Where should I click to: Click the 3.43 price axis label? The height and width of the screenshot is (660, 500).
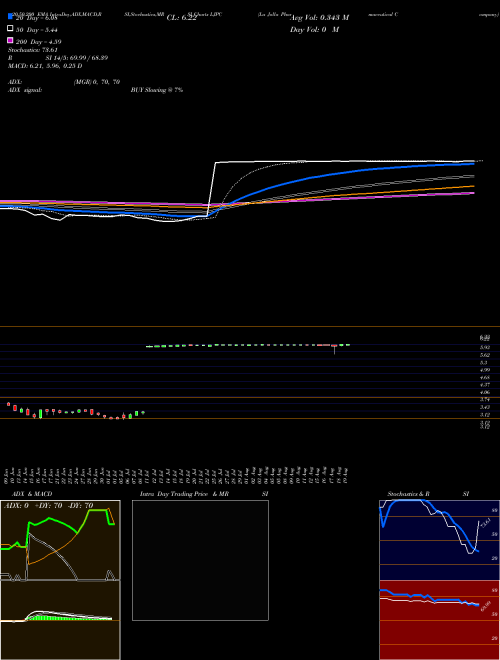click(x=484, y=407)
